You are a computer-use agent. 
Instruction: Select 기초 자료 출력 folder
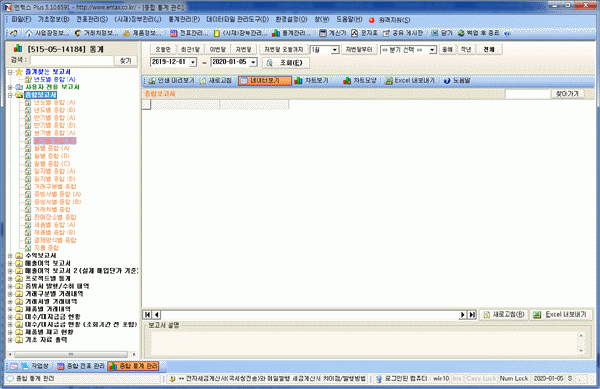(46, 340)
